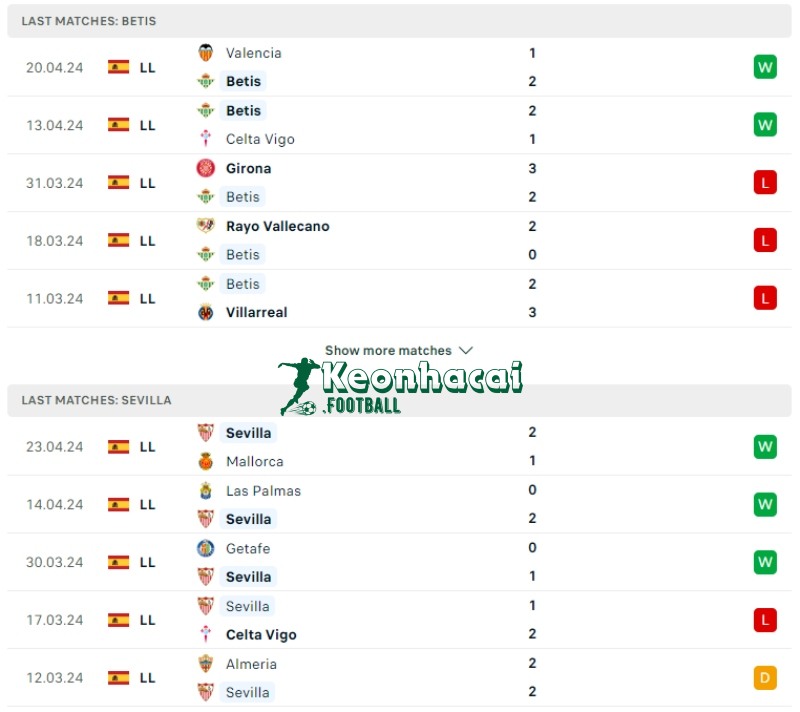Click the Valencia club crest

[207, 53]
